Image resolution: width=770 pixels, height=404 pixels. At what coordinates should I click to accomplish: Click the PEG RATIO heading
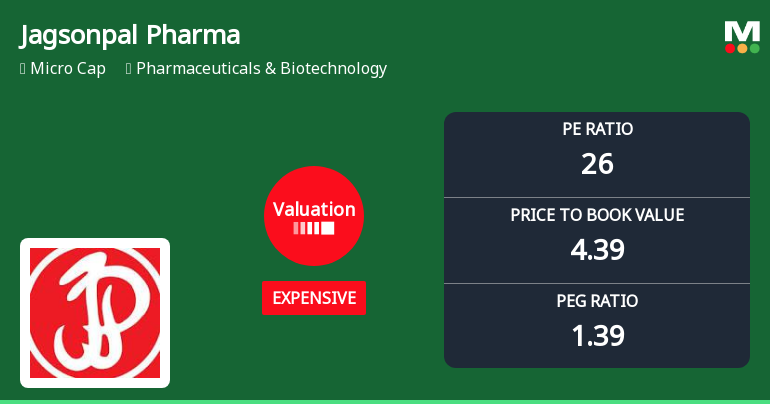coord(597,301)
